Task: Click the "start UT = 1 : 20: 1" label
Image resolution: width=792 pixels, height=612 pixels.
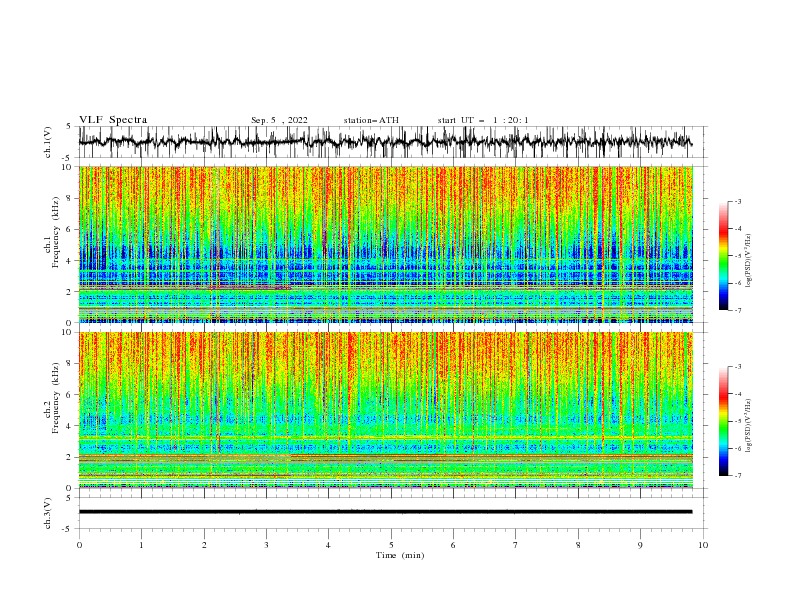Action: coord(483,120)
